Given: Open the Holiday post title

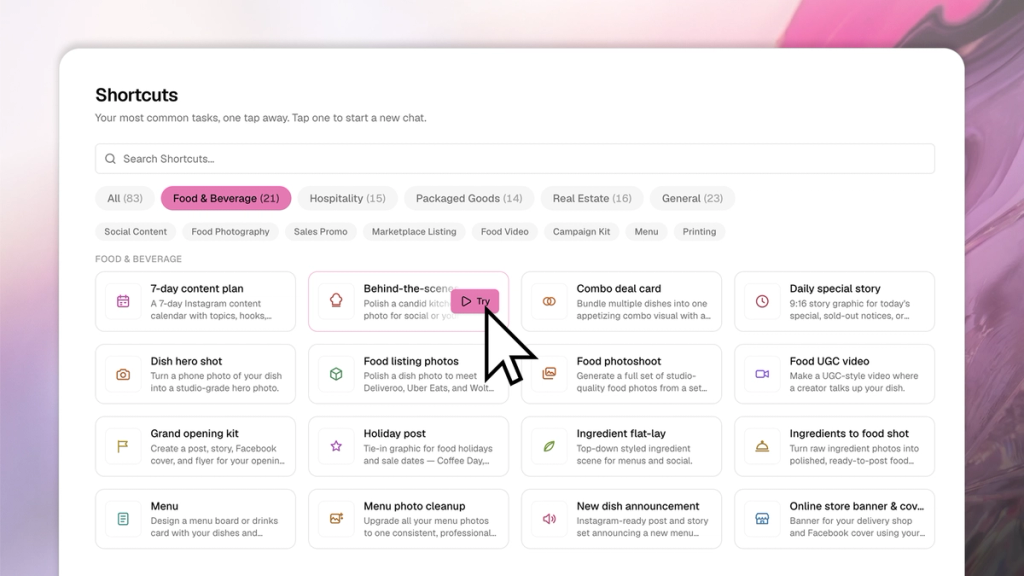Looking at the screenshot, I should [394, 434].
